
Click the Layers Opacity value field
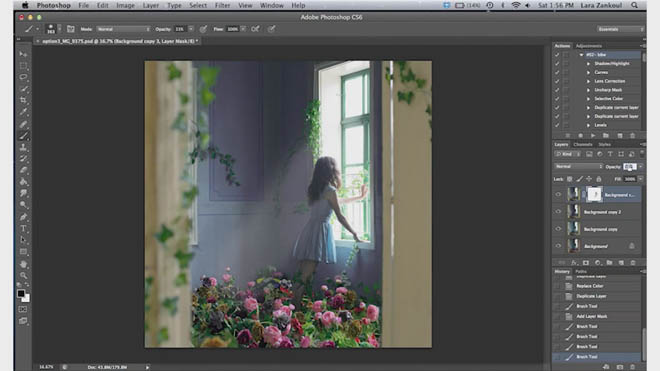(629, 167)
